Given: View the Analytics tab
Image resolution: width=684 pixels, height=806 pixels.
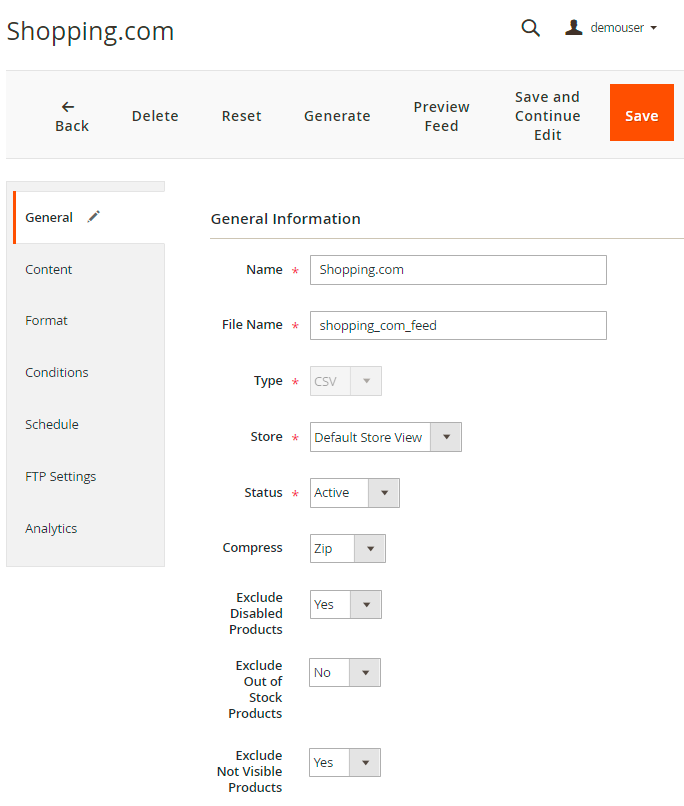Looking at the screenshot, I should (51, 529).
